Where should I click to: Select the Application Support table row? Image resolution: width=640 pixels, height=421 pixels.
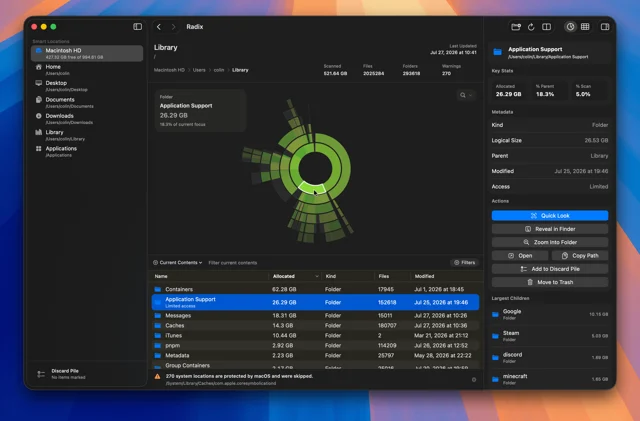[315, 302]
